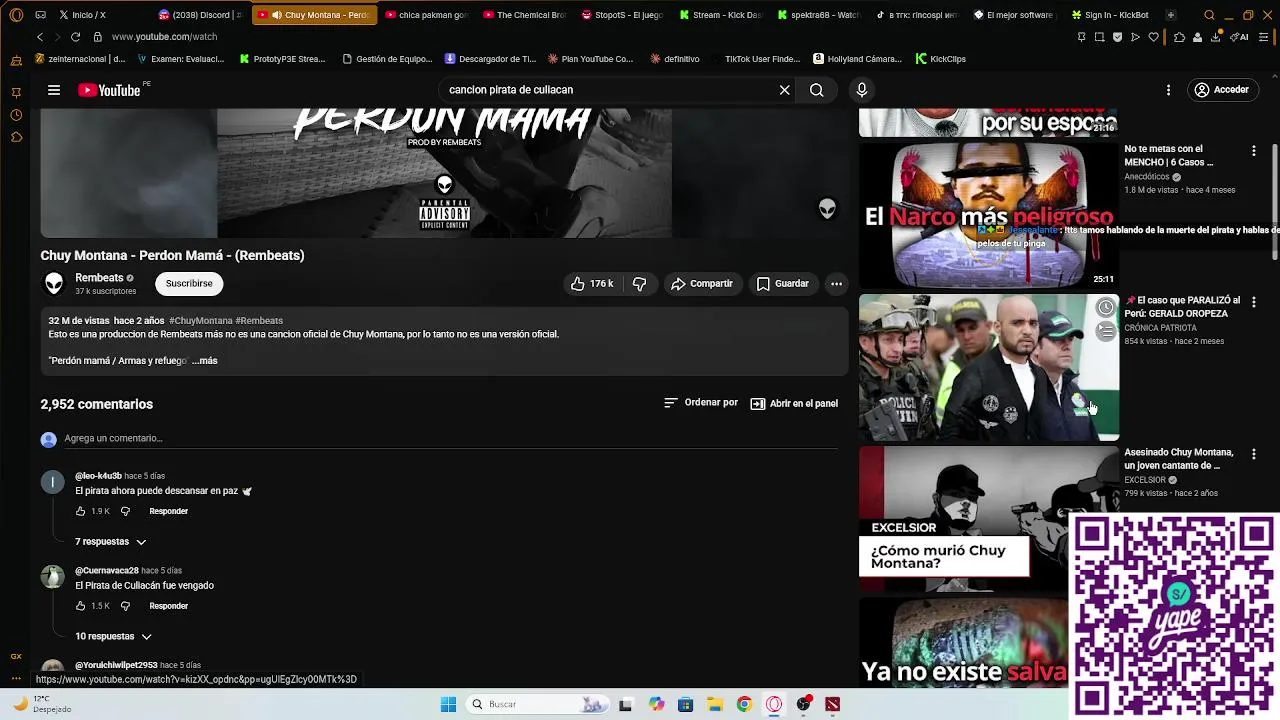The image size is (1280, 720).
Task: Open File Explorer from the taskbar
Action: tap(714, 704)
